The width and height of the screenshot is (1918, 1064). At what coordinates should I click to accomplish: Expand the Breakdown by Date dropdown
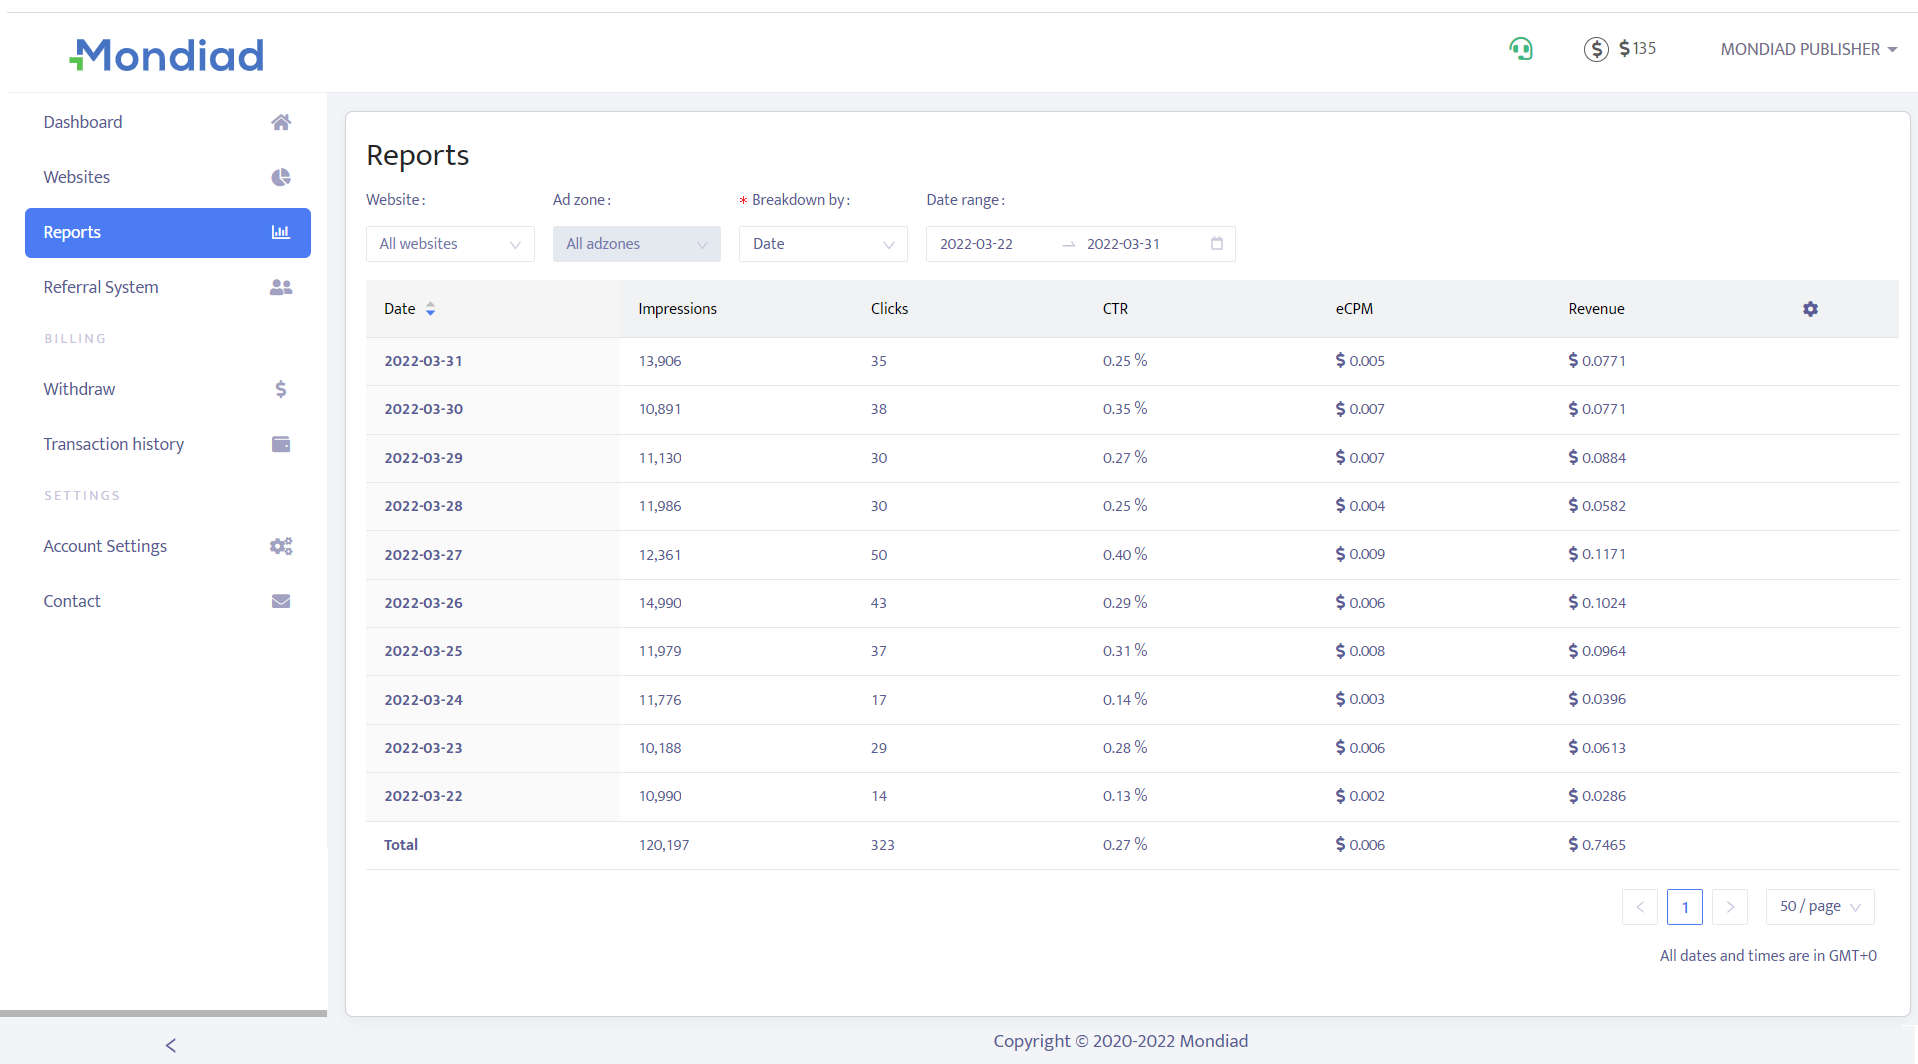point(823,244)
